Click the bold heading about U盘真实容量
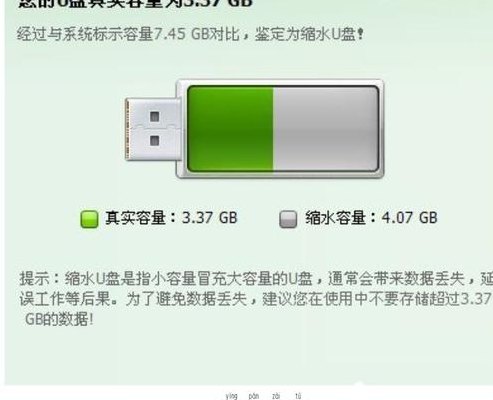 click(135, 3)
